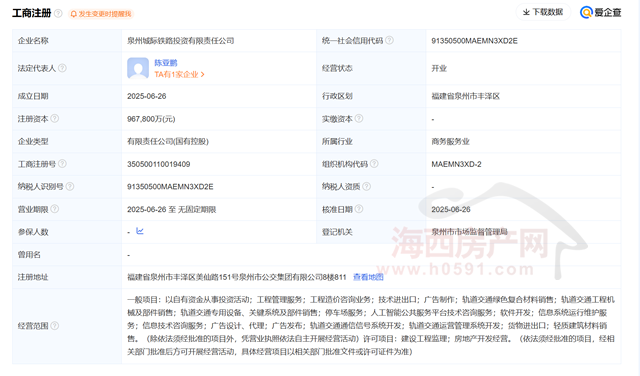Image resolution: width=640 pixels, height=376 pixels.
Task: Click the 下载数据 download button
Action: [543, 12]
